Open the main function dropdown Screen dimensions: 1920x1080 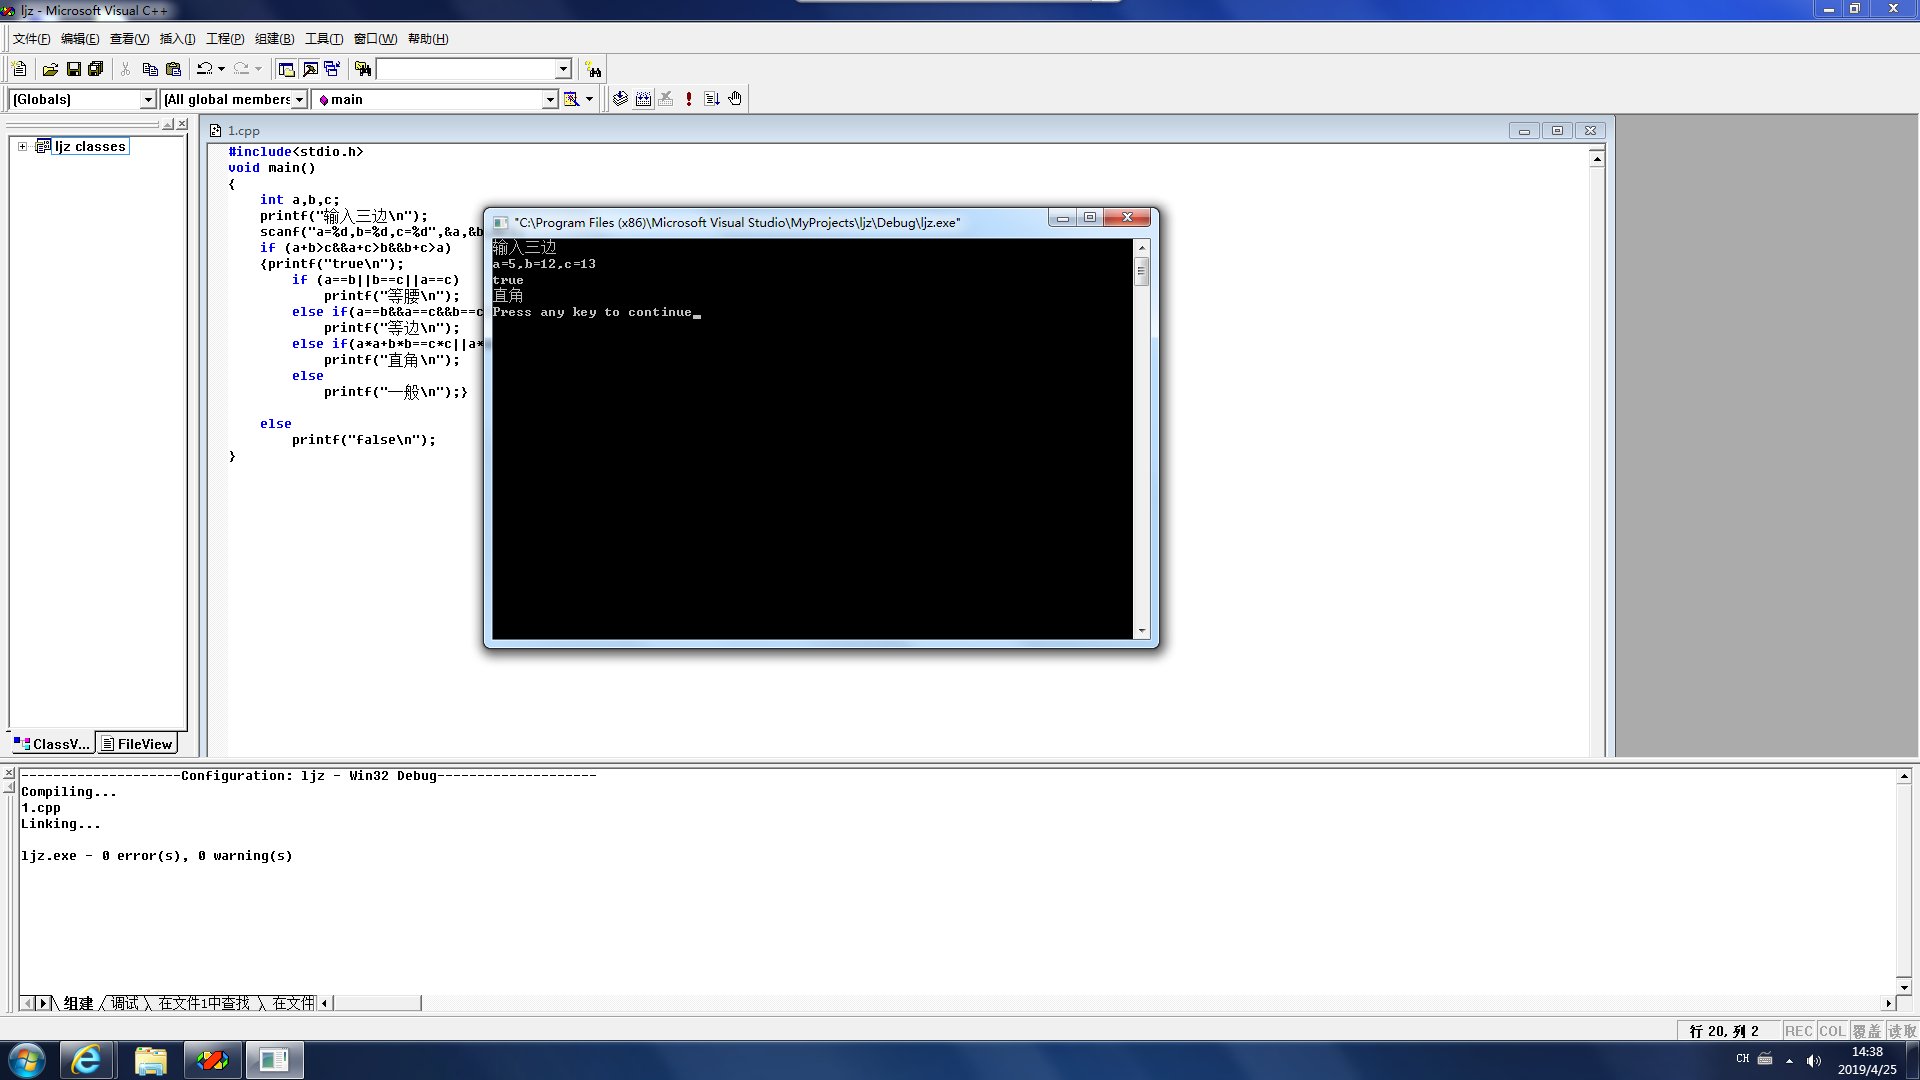click(549, 99)
